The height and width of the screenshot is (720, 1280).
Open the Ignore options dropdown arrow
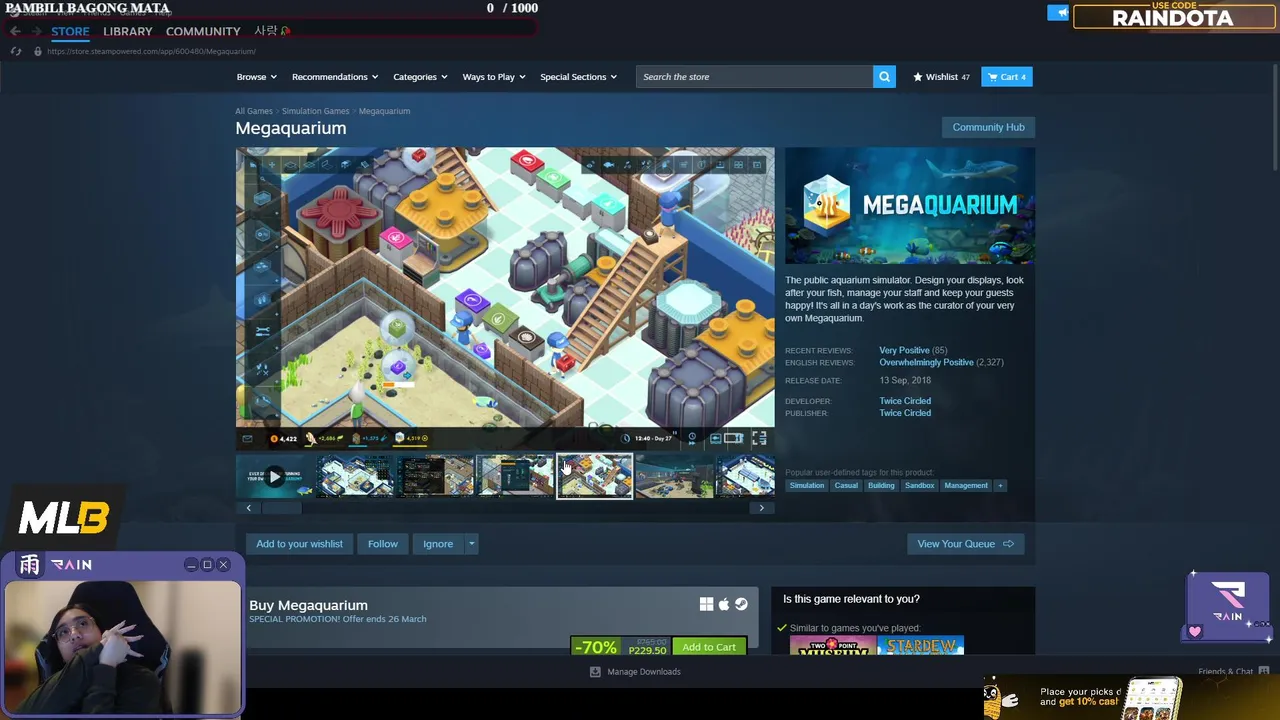tap(471, 544)
